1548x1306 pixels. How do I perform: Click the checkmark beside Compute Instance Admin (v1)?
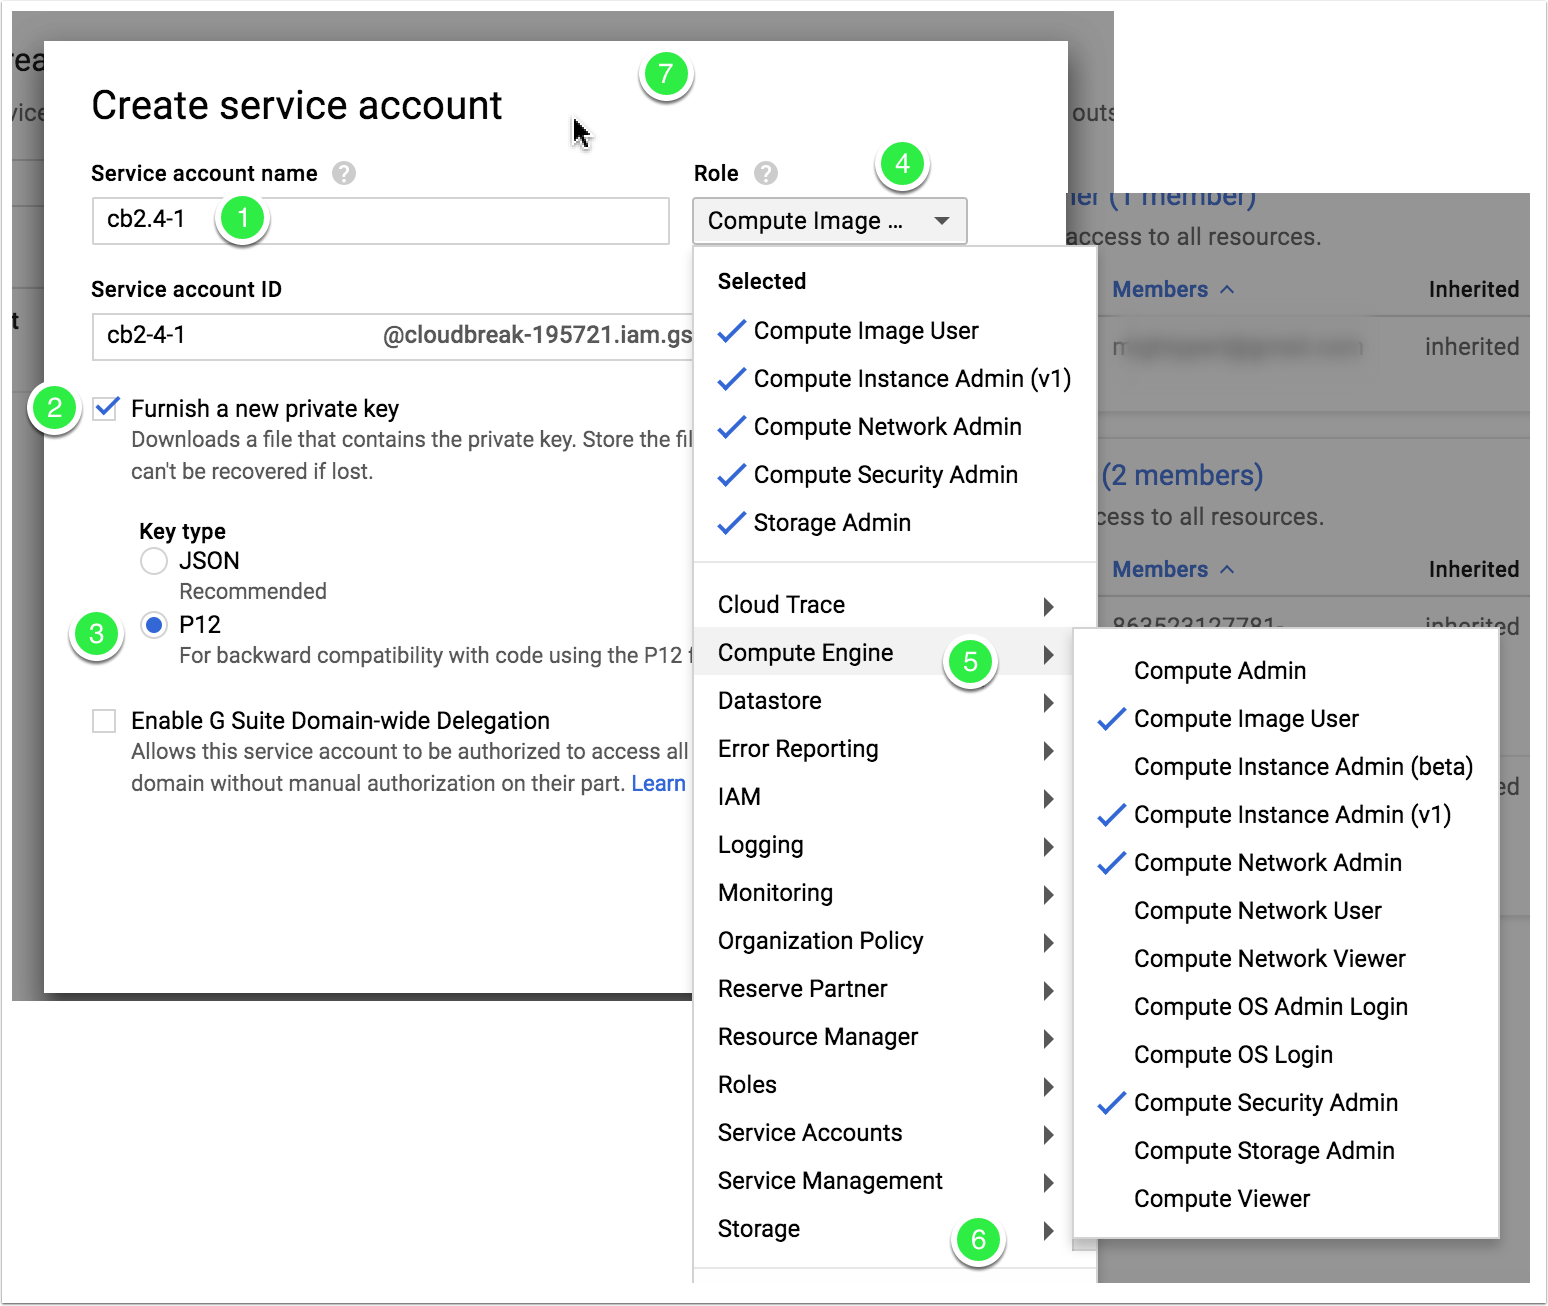coord(731,378)
